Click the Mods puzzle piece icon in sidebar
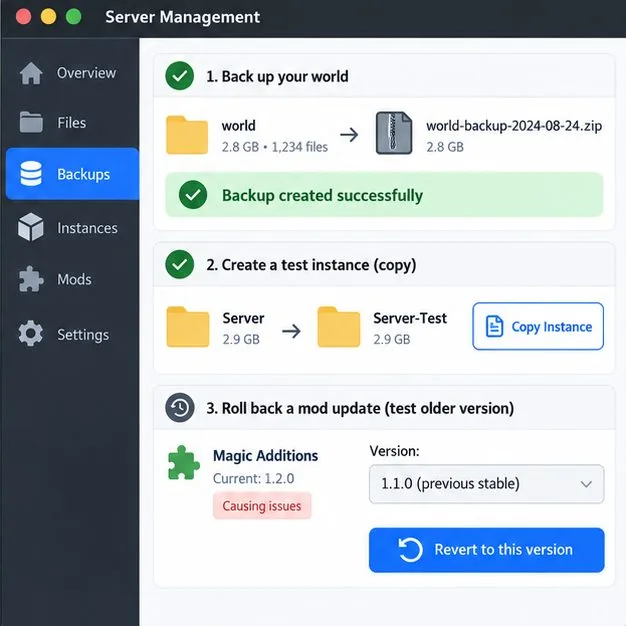Image resolution: width=626 pixels, height=626 pixels. (x=31, y=279)
